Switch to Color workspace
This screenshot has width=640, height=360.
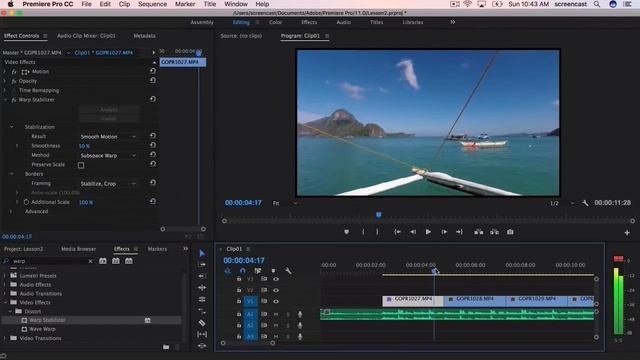click(276, 22)
